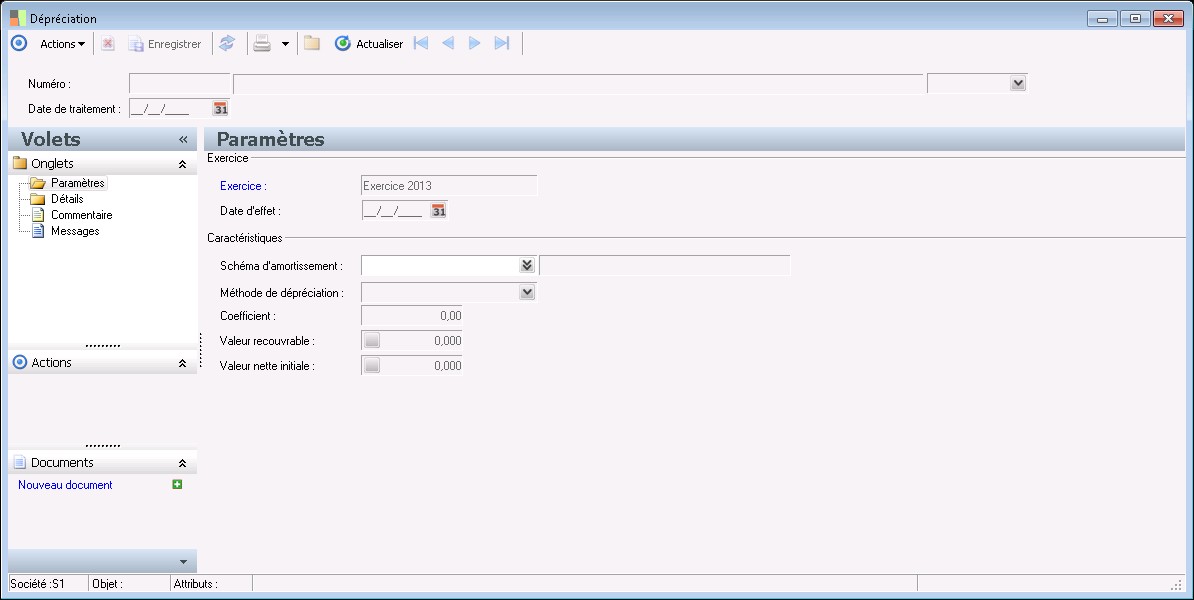Click the printer icon in toolbar
Viewport: 1194px width, 600px height.
pos(261,43)
